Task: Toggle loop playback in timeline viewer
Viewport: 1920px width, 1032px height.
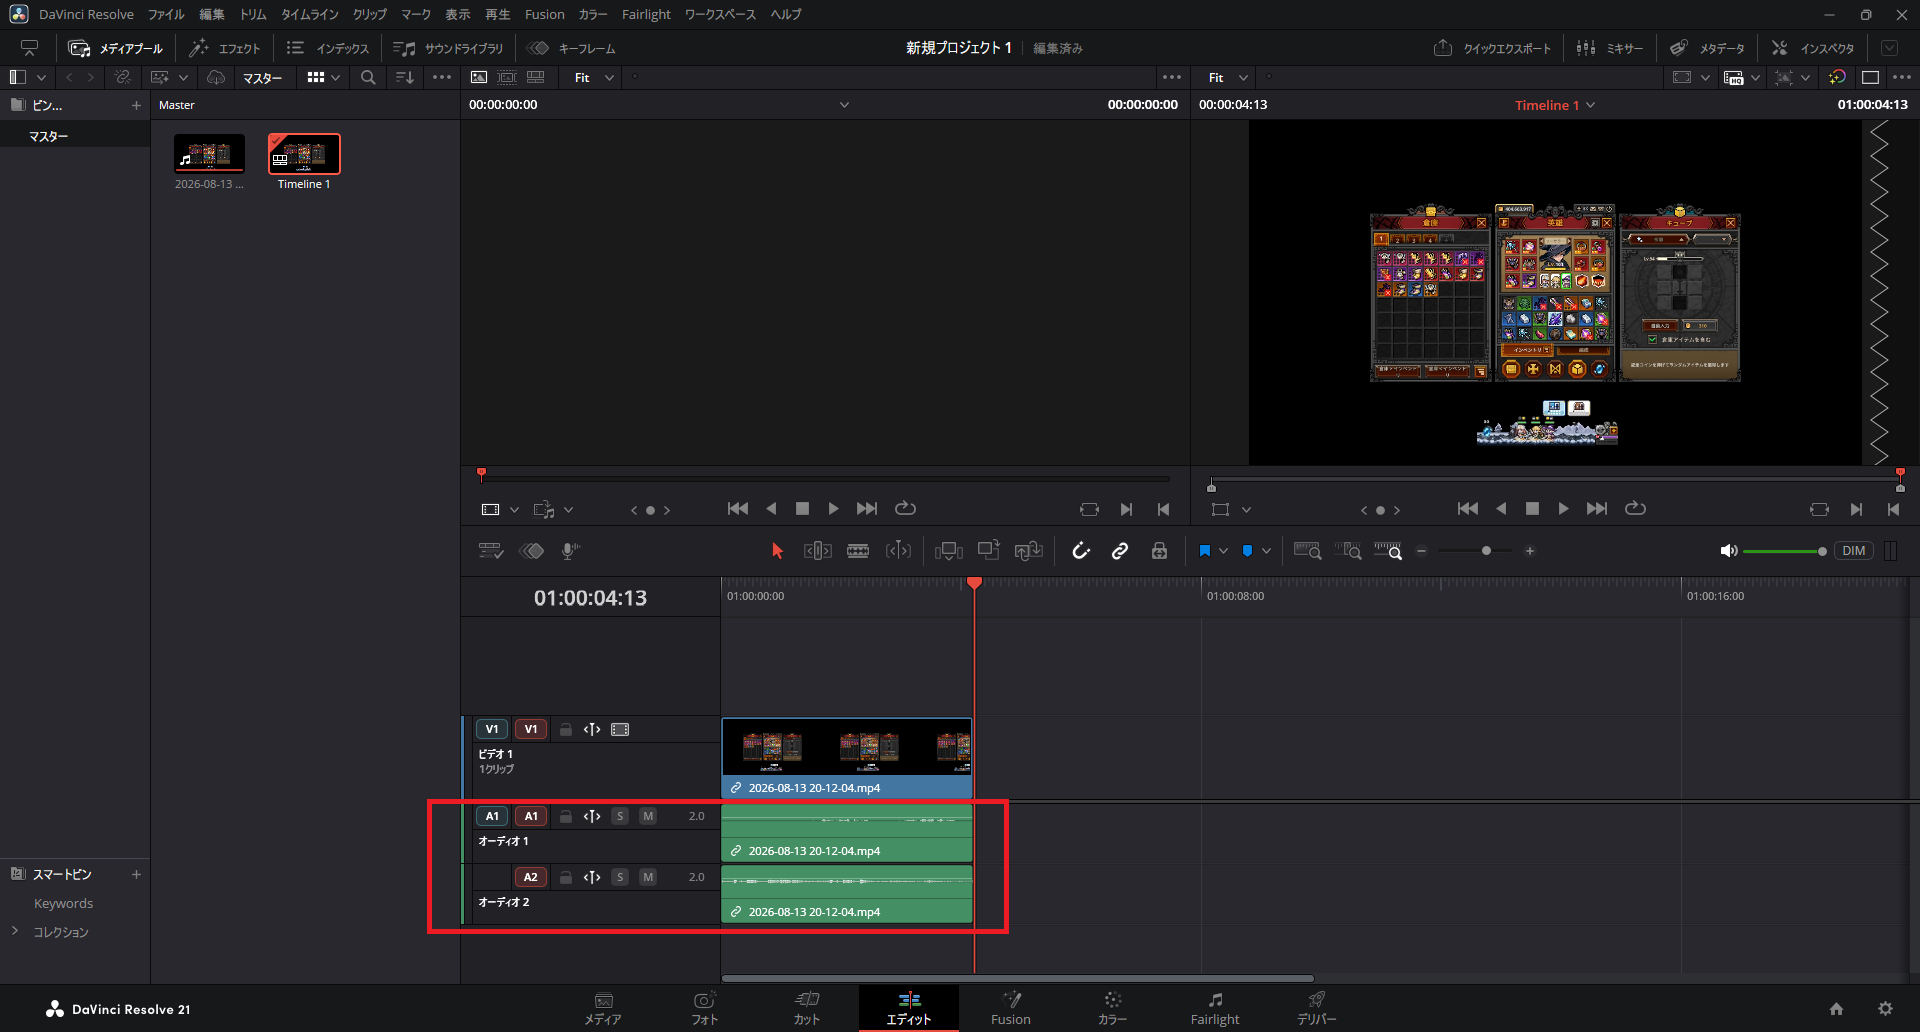Action: pos(1635,509)
